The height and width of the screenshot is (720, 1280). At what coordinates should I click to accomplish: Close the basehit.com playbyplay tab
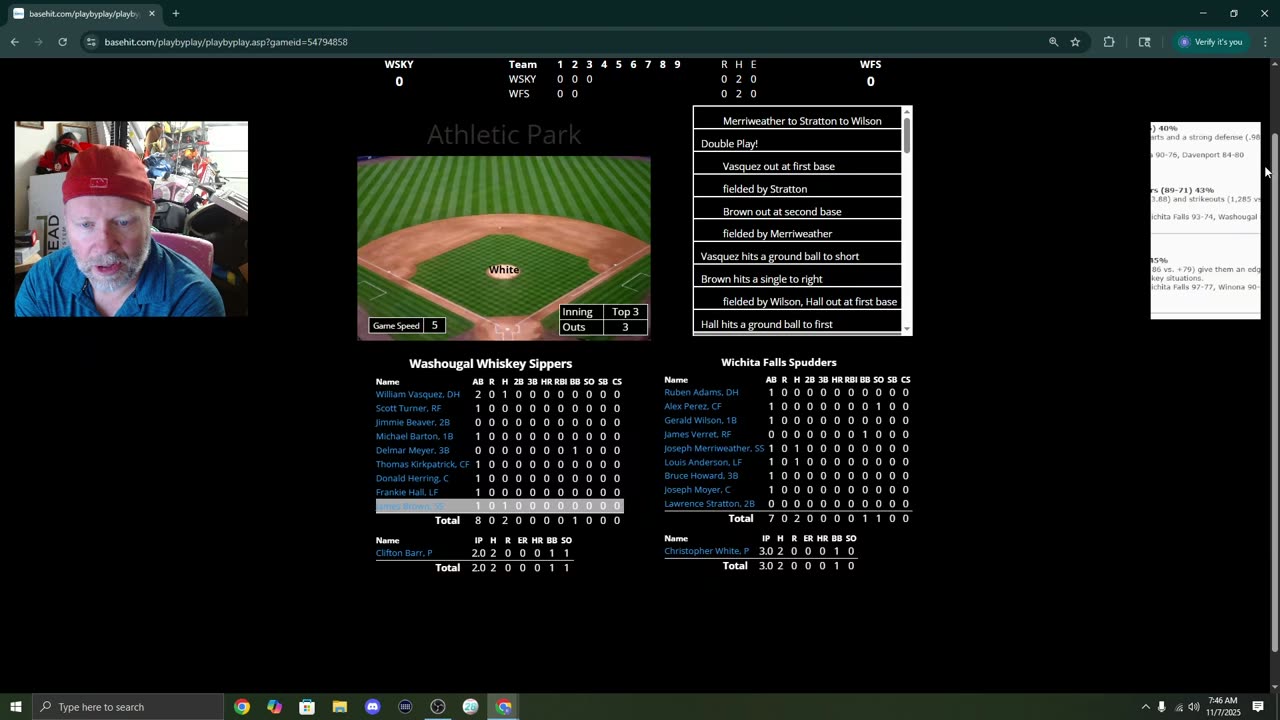pyautogui.click(x=152, y=14)
